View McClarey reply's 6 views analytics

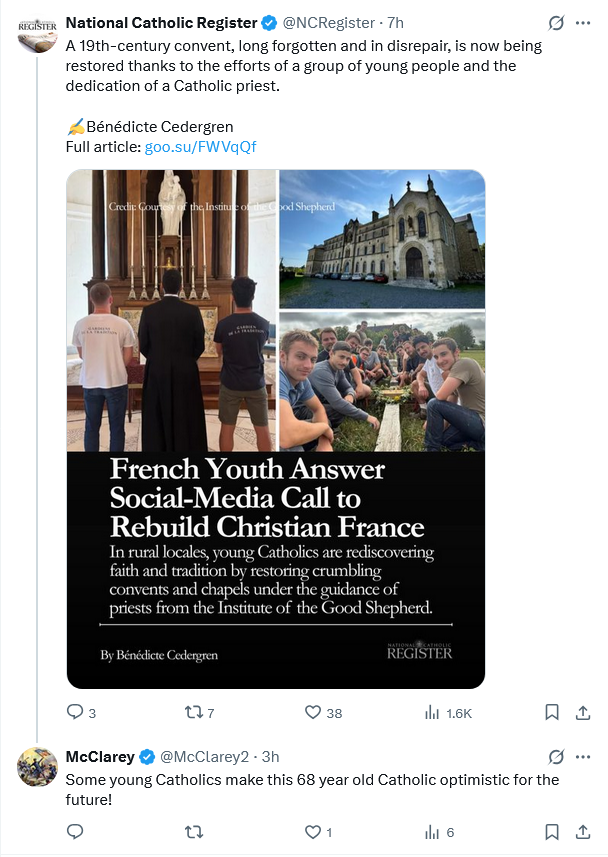pos(439,831)
